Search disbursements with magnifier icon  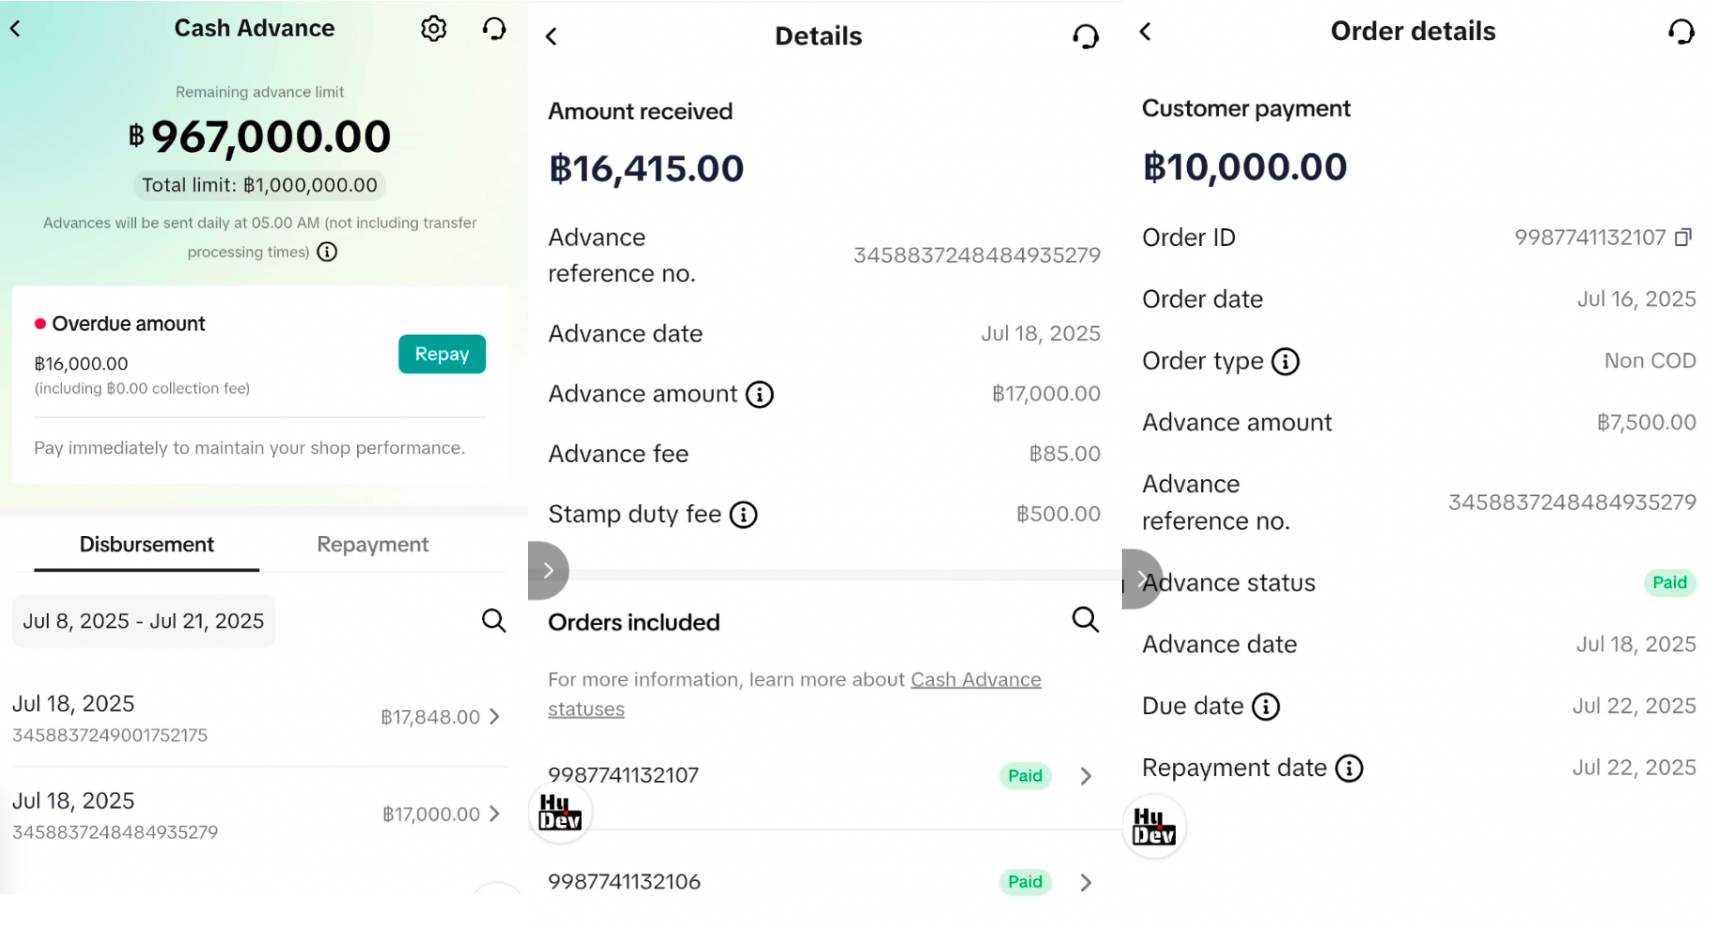pyautogui.click(x=493, y=621)
